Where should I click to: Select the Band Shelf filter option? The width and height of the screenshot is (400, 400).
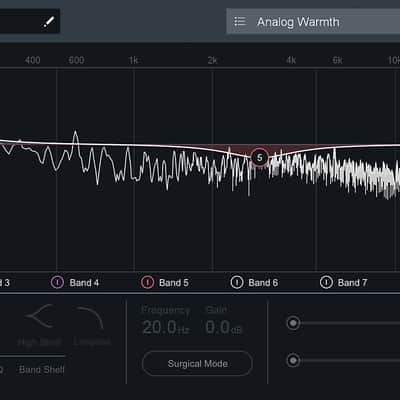[x=42, y=369]
